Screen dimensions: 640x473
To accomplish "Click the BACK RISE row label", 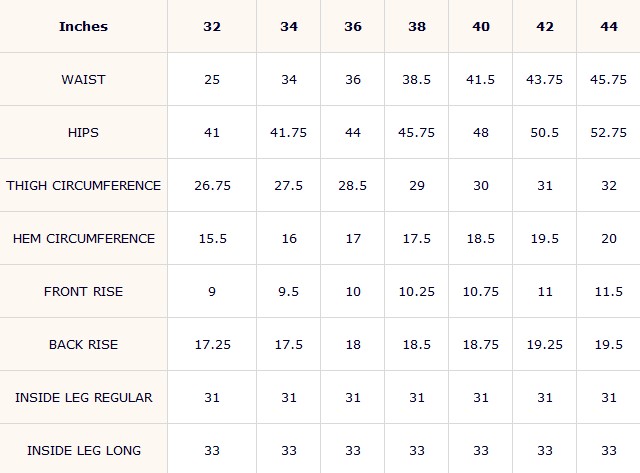I will point(83,344).
